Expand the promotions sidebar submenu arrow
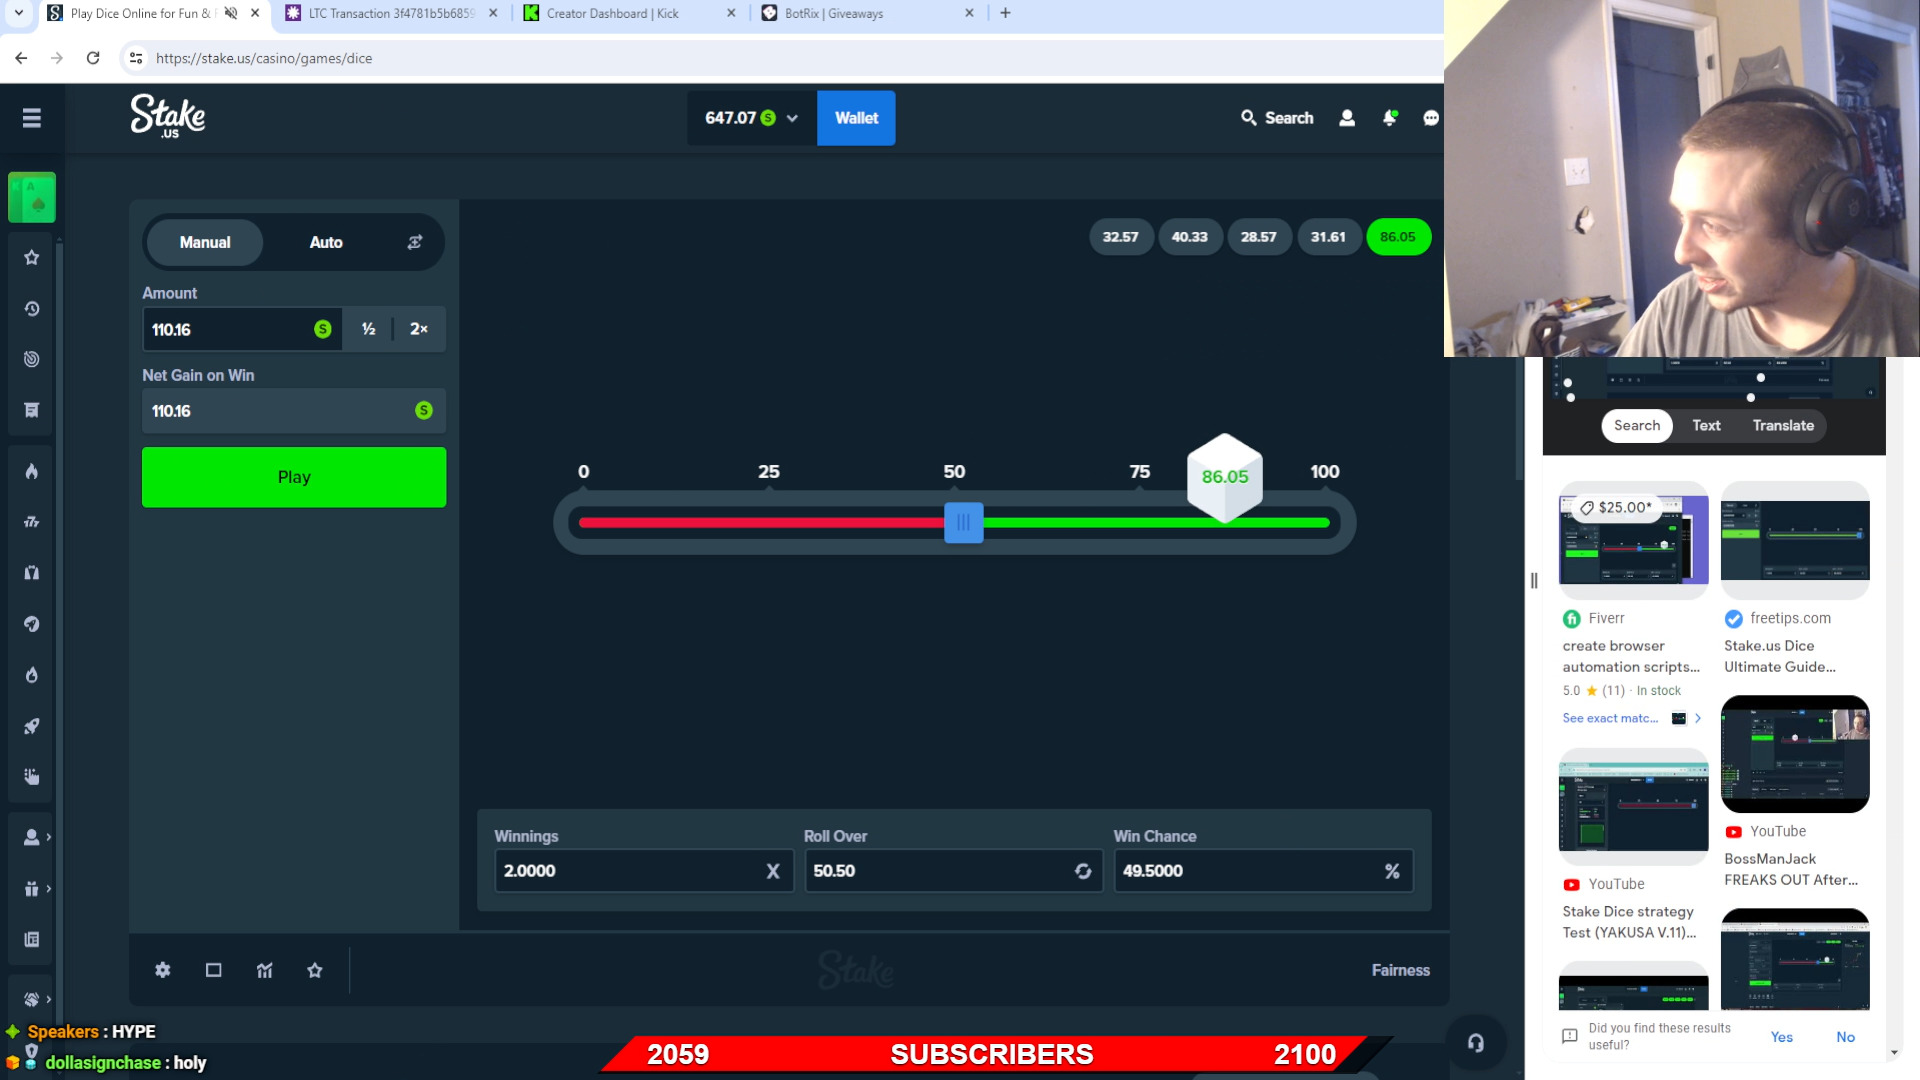This screenshot has height=1080, width=1920. [x=48, y=888]
